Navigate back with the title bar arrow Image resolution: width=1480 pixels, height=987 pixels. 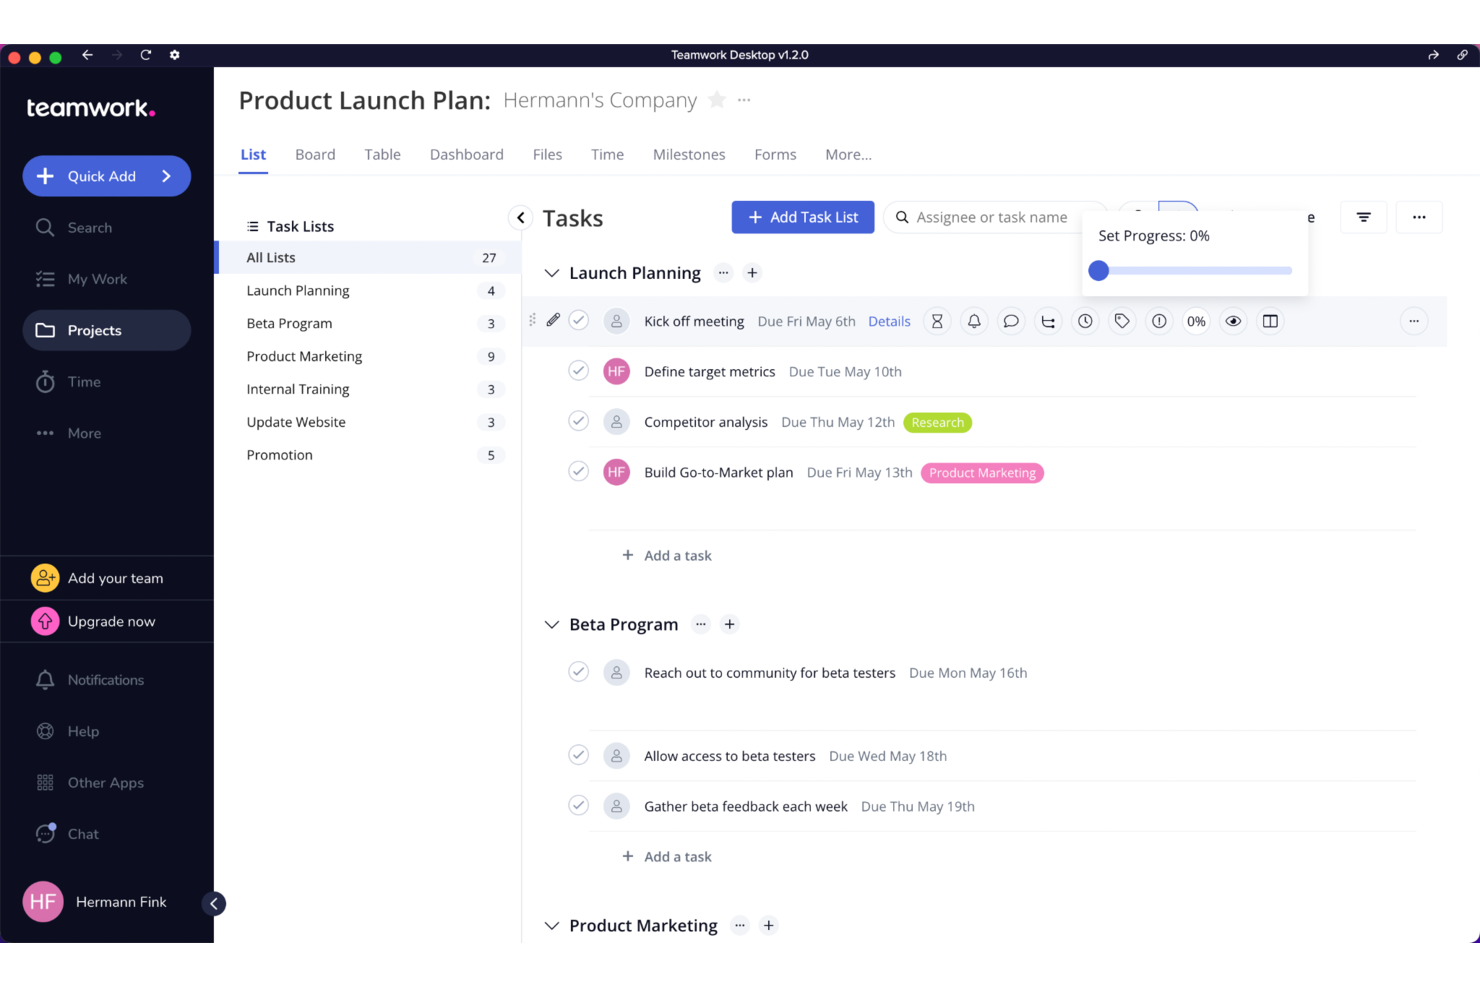click(x=88, y=55)
